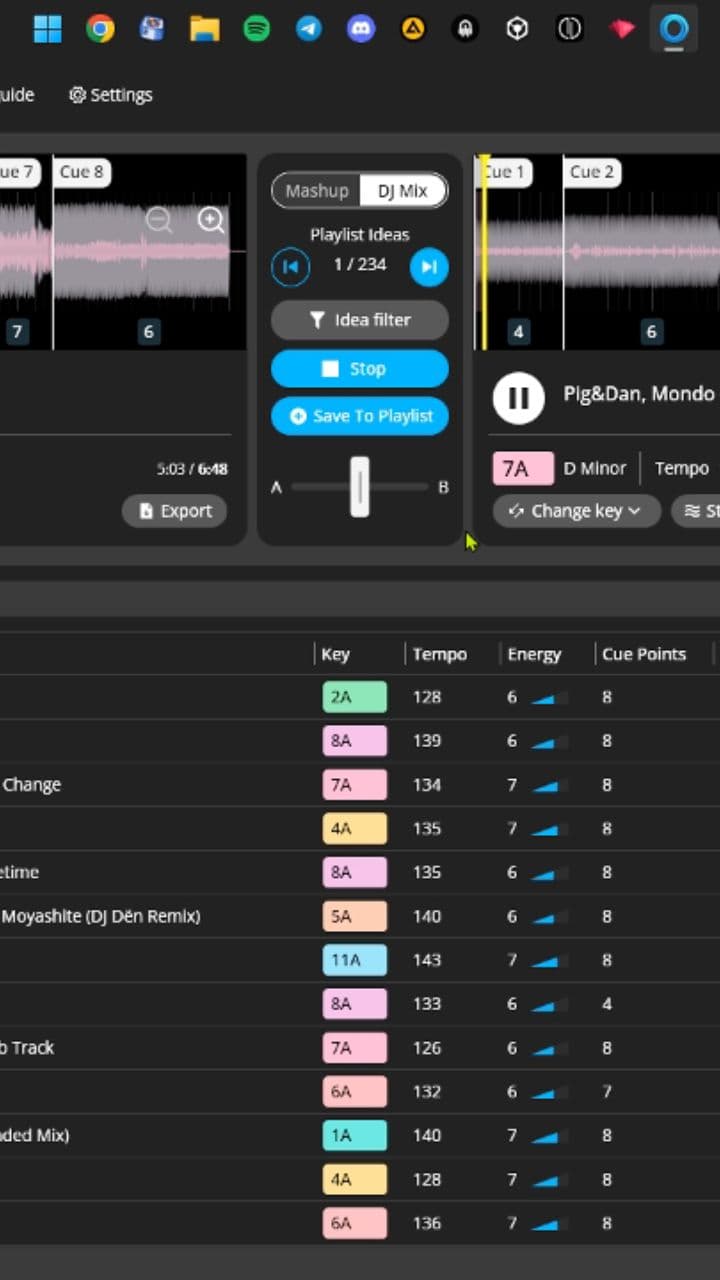
Task: Click the 7A key badge on right deck
Action: coord(523,468)
